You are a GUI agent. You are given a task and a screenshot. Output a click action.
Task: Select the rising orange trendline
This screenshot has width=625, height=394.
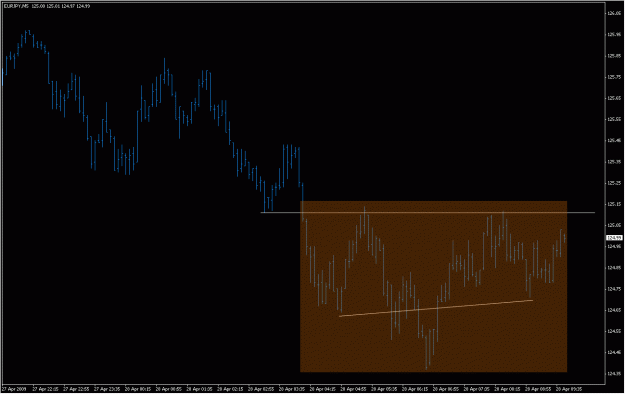436,308
